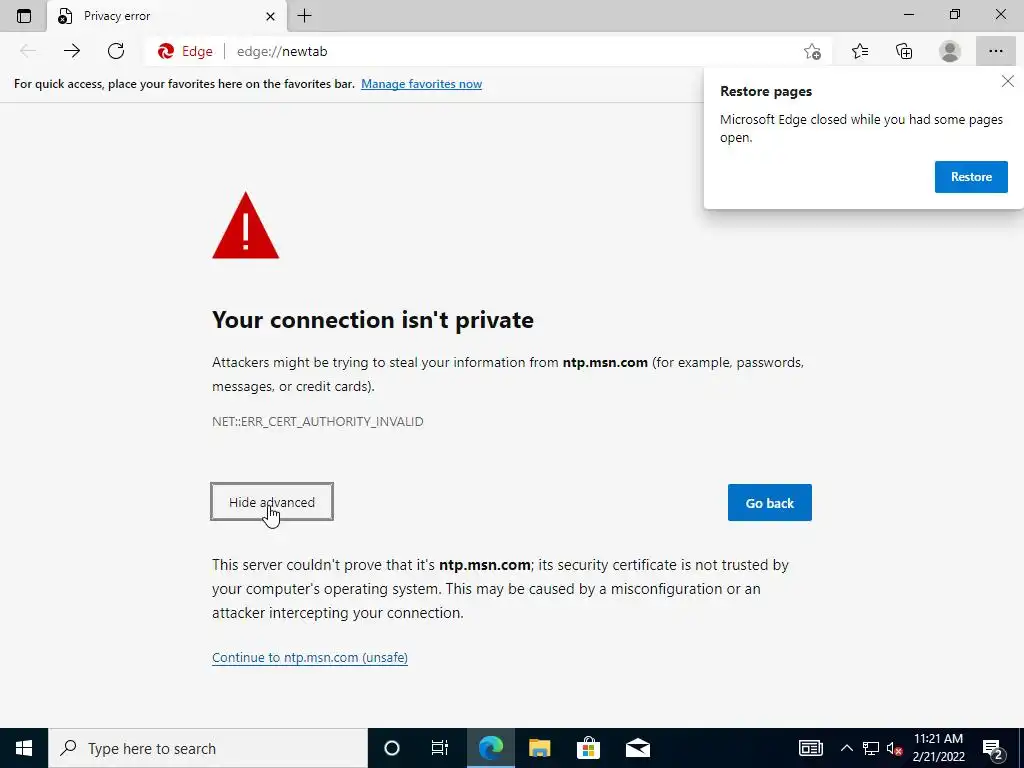The height and width of the screenshot is (768, 1024).
Task: Restore down the Edge window
Action: pyautogui.click(x=955, y=14)
